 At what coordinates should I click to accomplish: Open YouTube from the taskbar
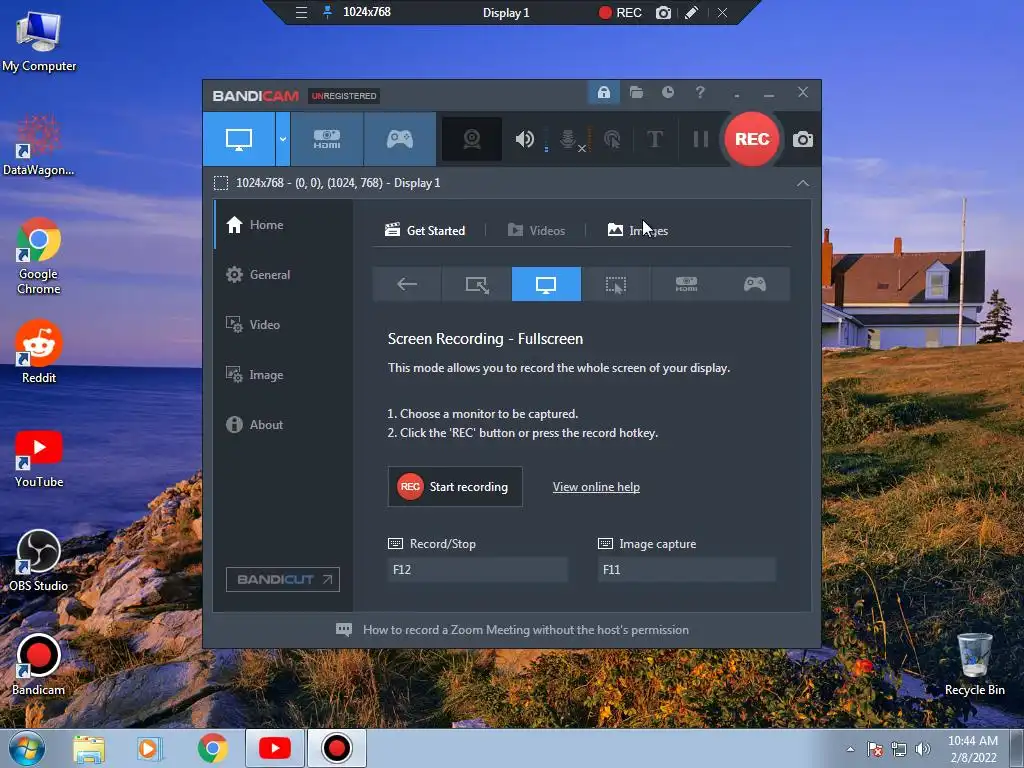(x=275, y=748)
